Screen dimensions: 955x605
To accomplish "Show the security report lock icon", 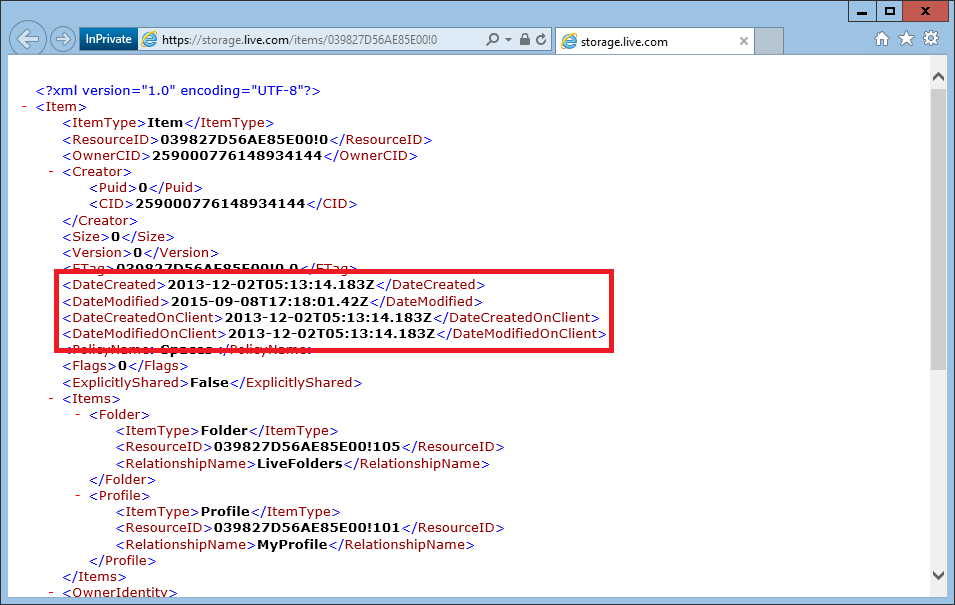I will [524, 40].
